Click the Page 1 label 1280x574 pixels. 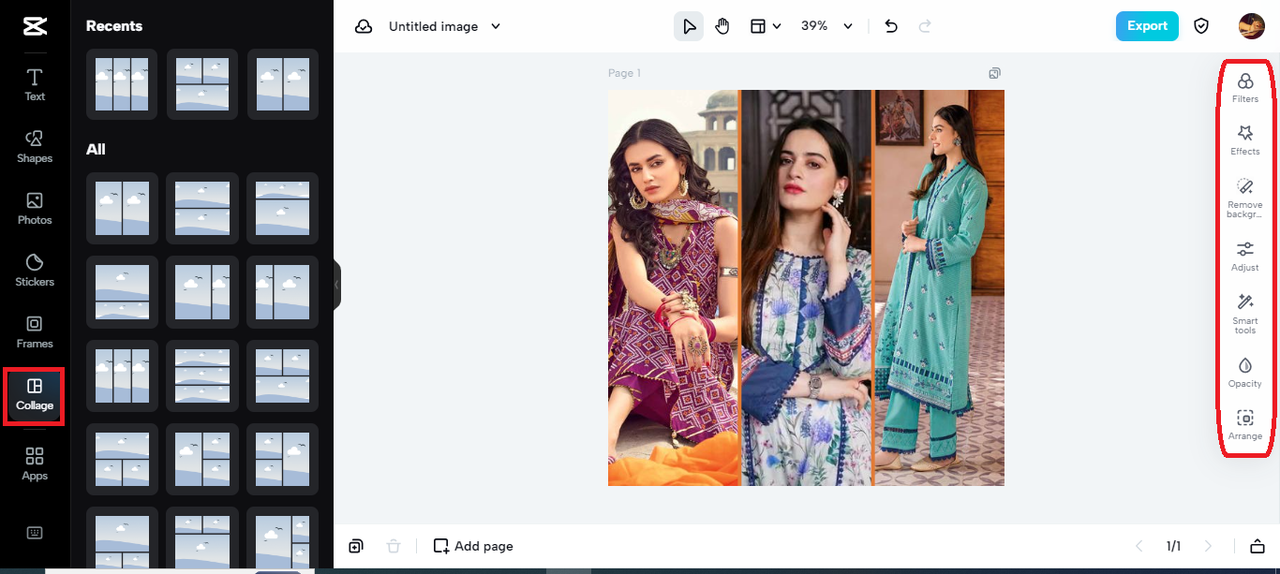[x=624, y=73]
